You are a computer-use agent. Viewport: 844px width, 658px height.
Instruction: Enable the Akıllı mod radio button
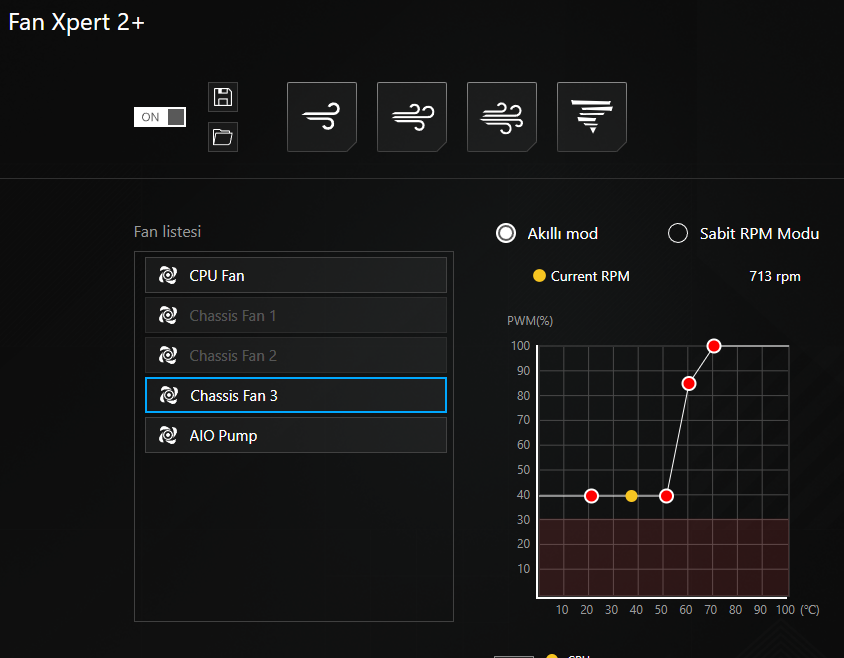point(506,233)
